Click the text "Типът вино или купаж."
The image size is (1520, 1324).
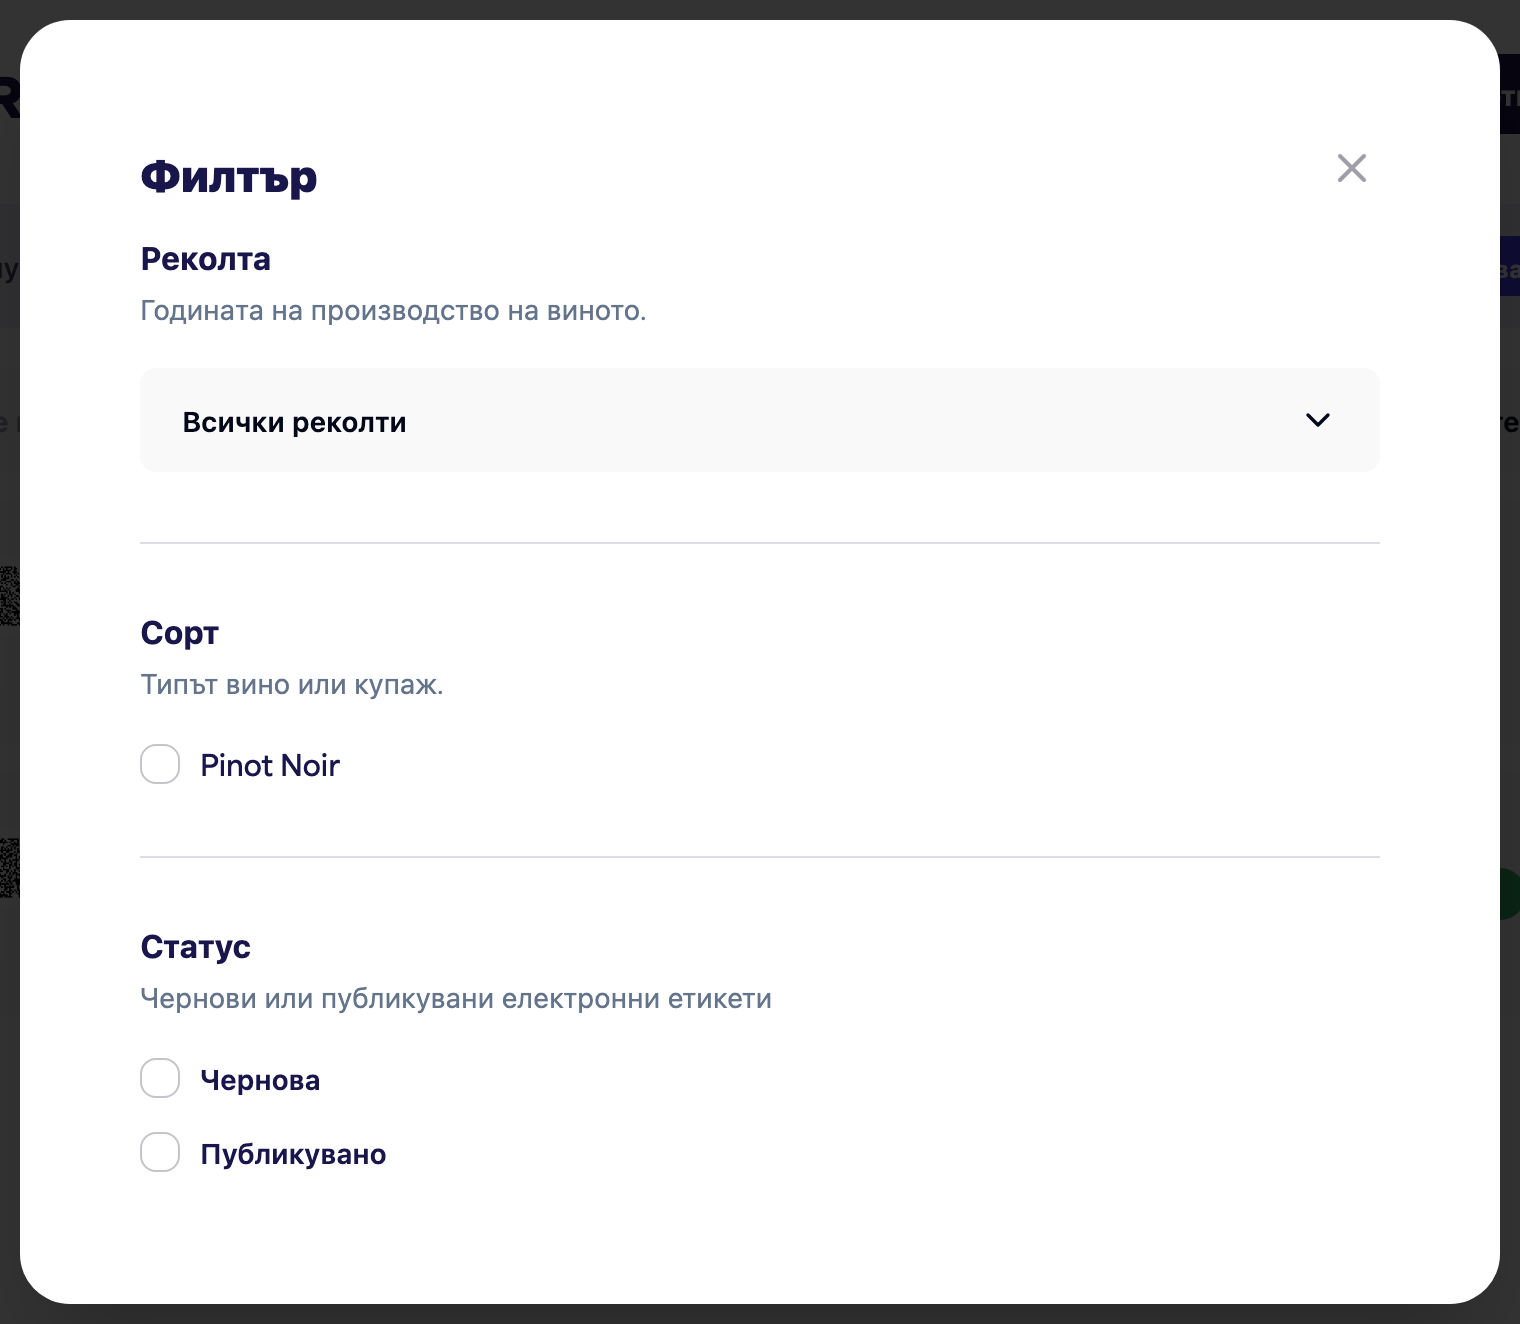[x=291, y=685]
